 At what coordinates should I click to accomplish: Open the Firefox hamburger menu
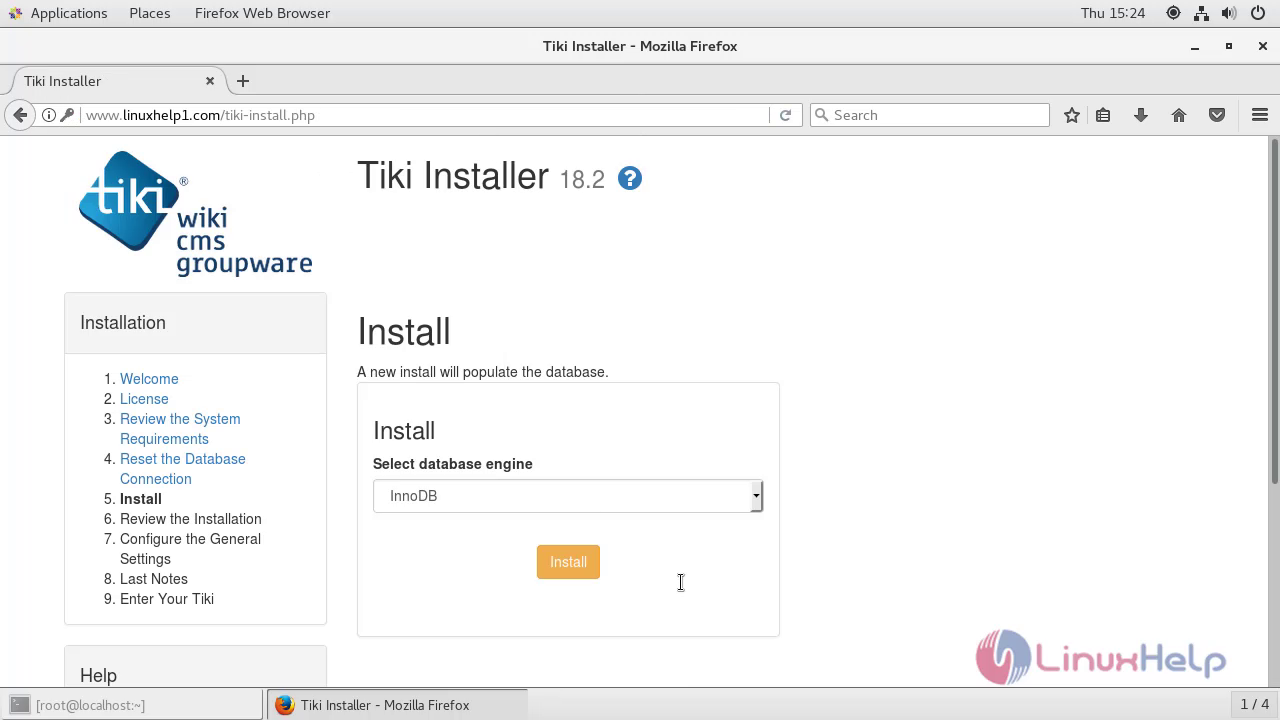(1260, 115)
